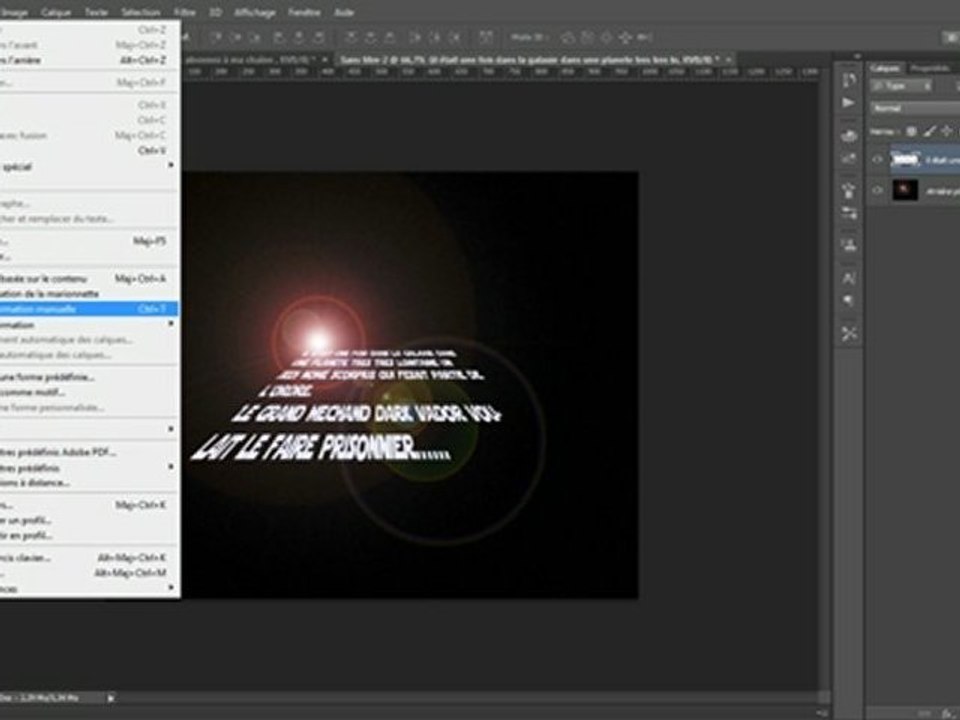Select 3D slide icon in options bar
Viewport: 960px width, 720px height.
pos(625,37)
